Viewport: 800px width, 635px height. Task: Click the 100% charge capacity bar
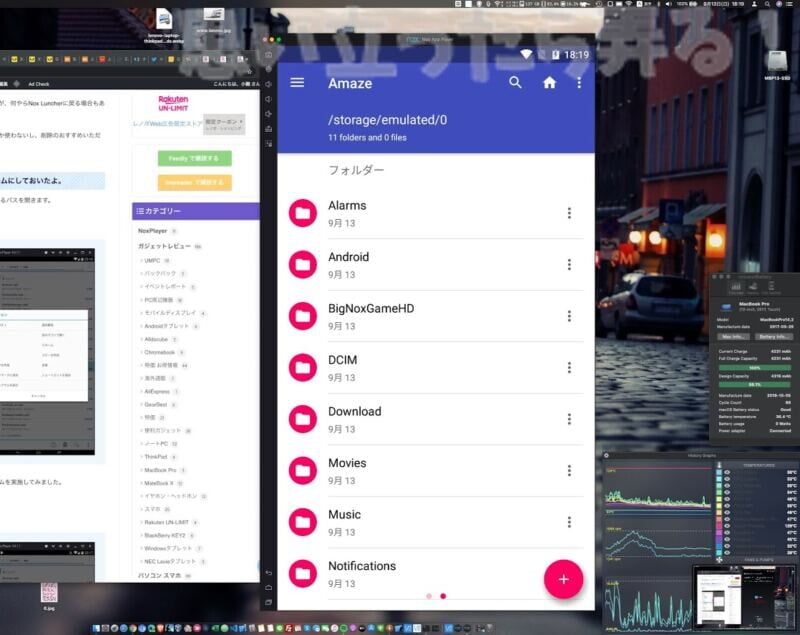click(x=755, y=367)
